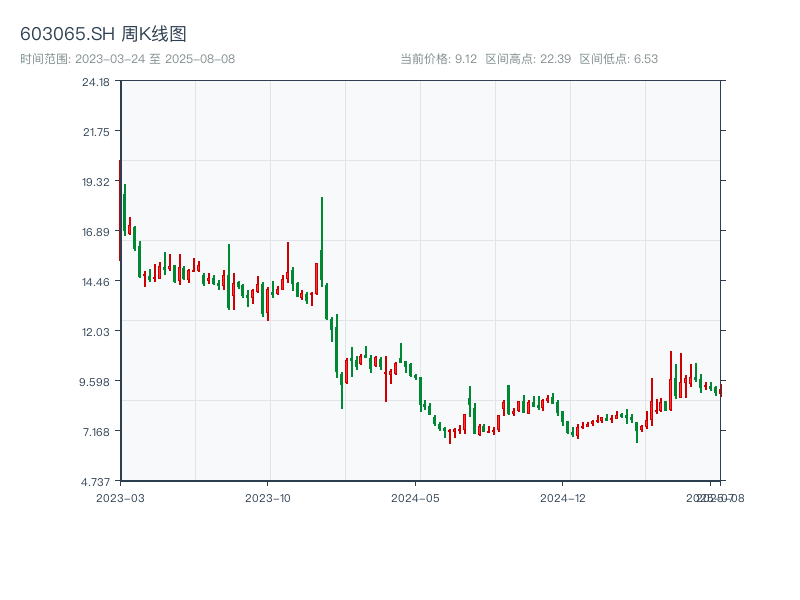This screenshot has width=800, height=600.
Task: Select the 19.32 y-axis tick label
Action: (96, 182)
